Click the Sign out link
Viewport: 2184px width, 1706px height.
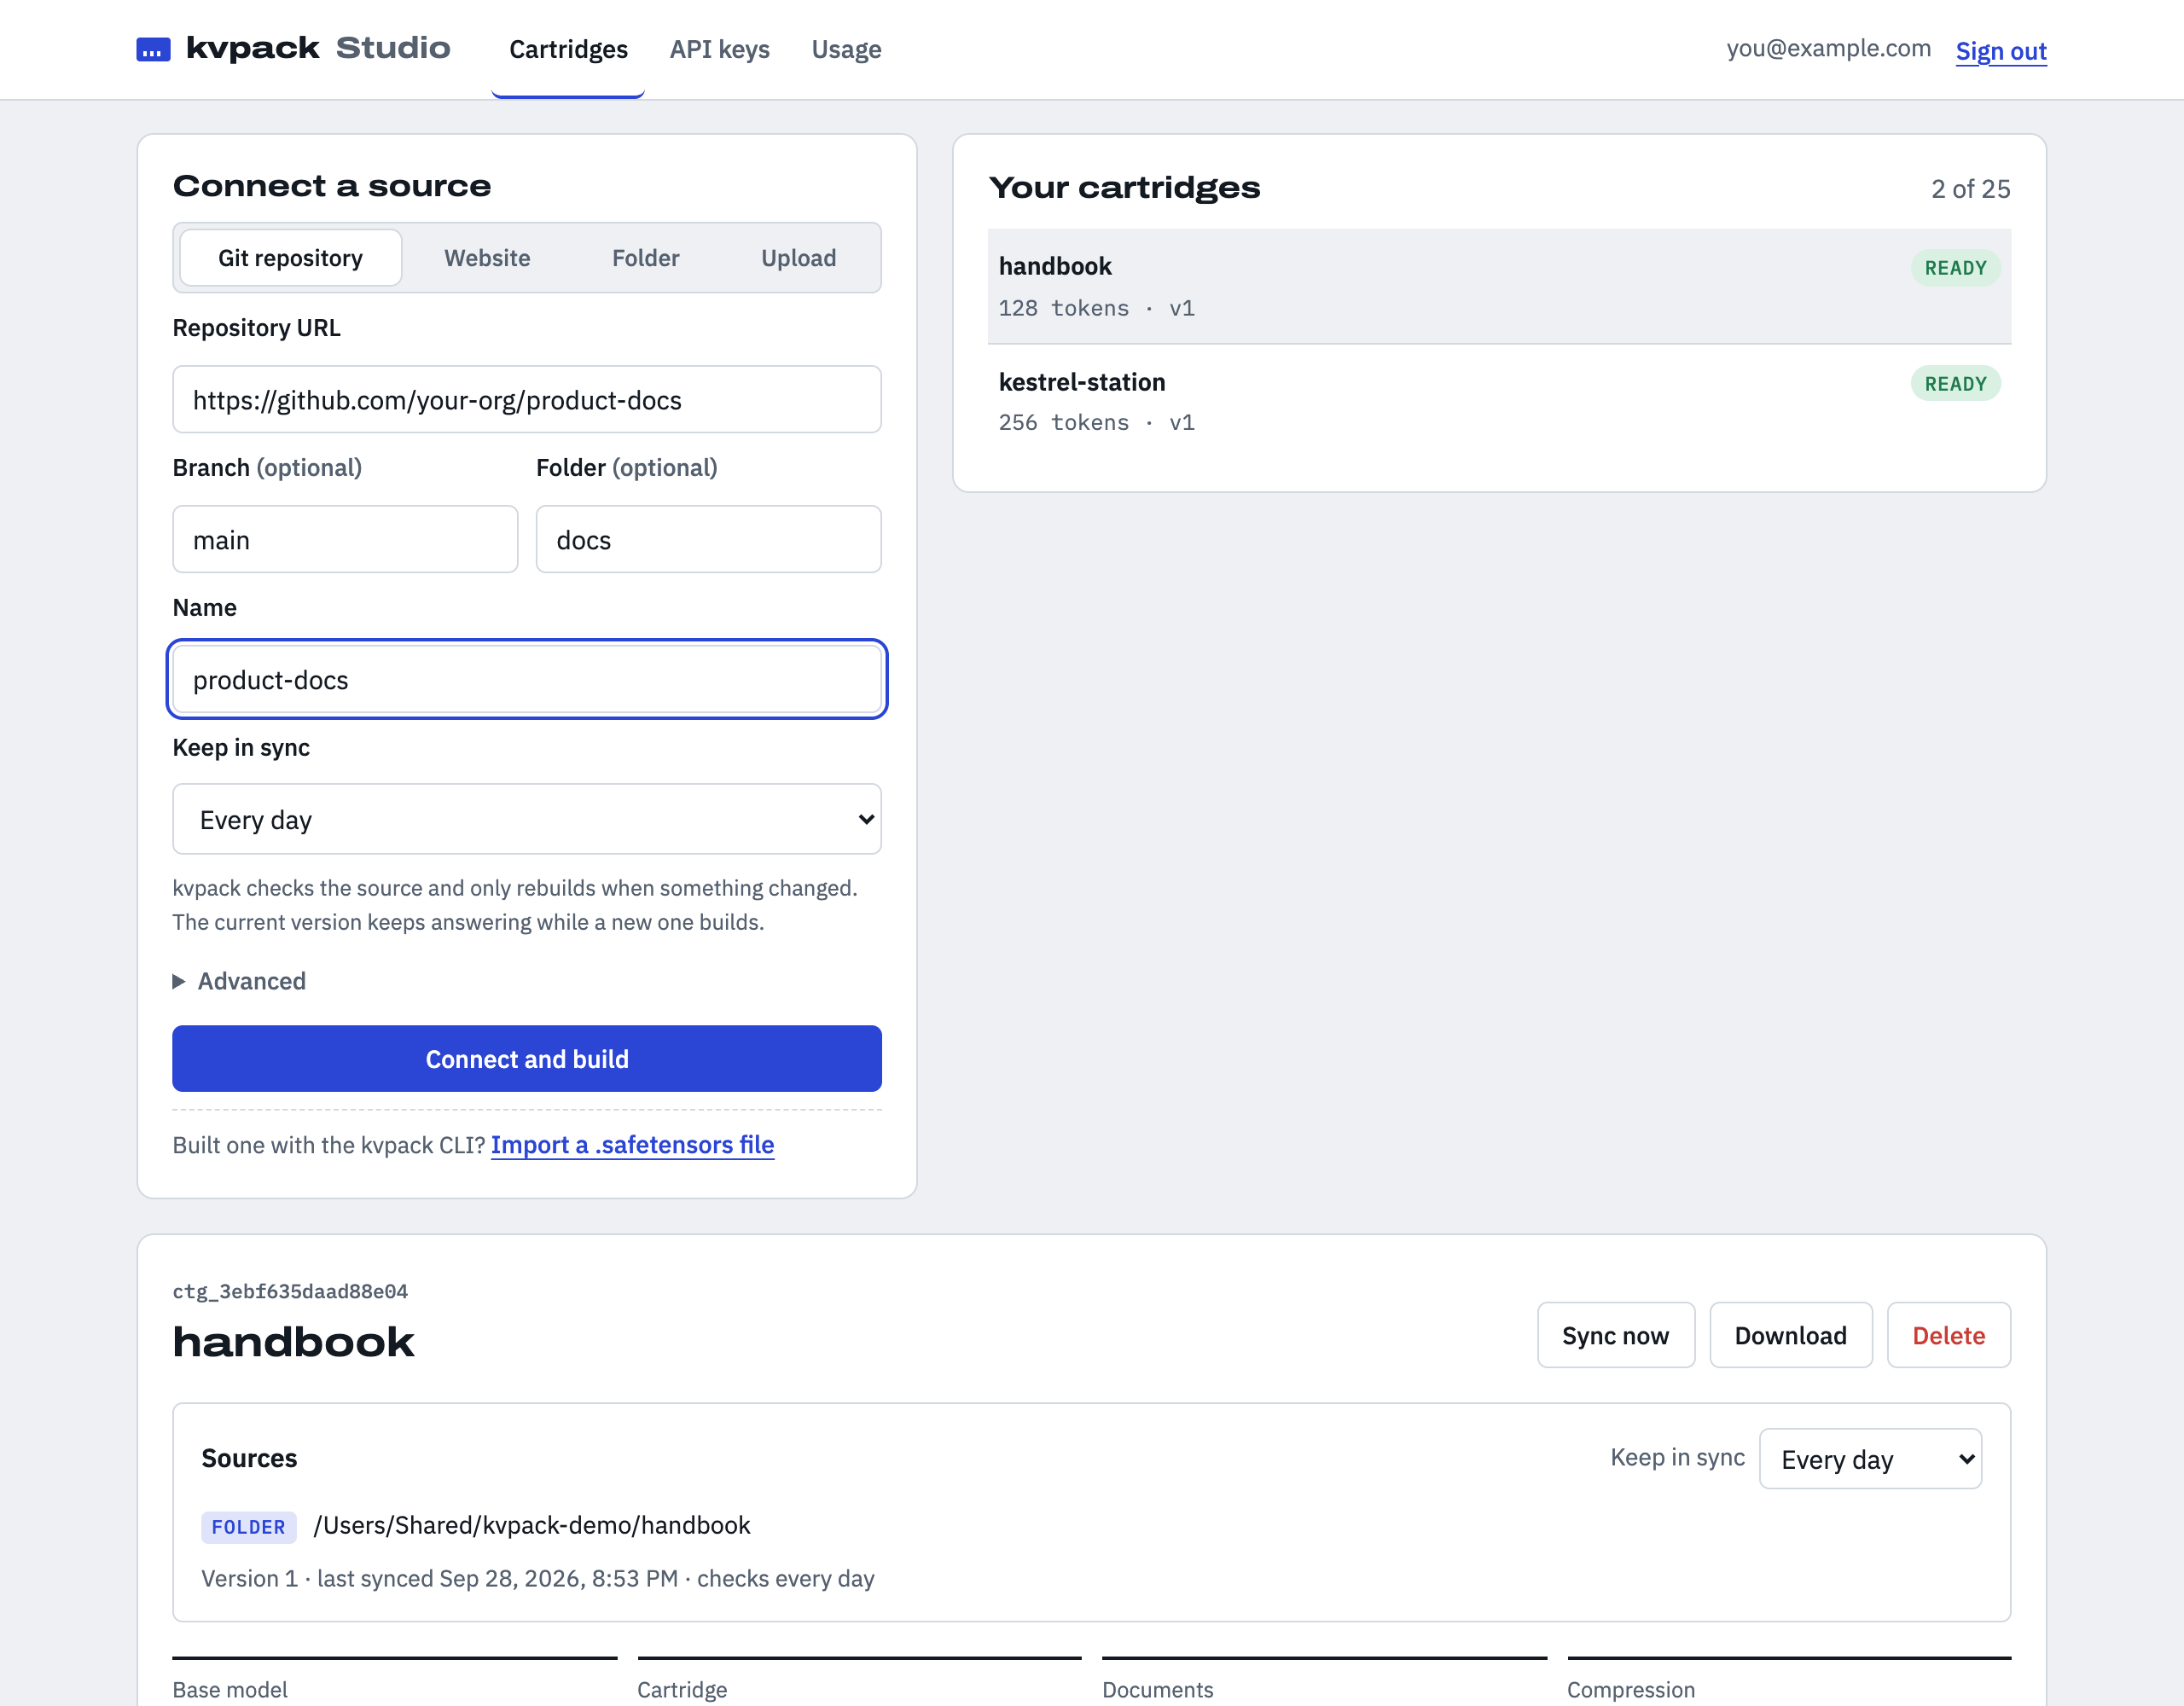(x=2001, y=51)
